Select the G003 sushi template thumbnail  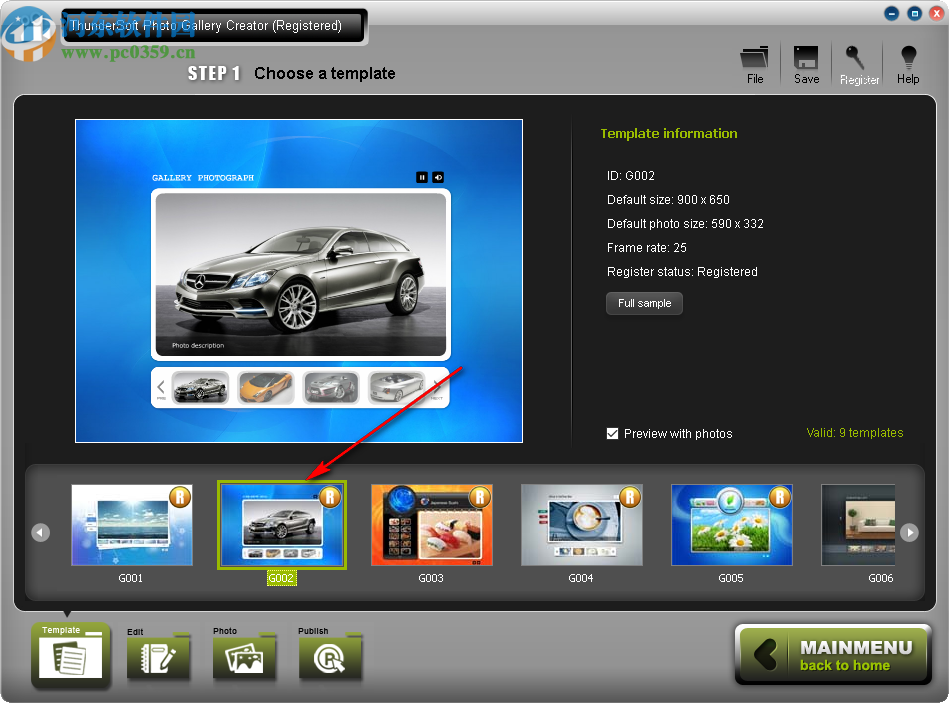[431, 524]
